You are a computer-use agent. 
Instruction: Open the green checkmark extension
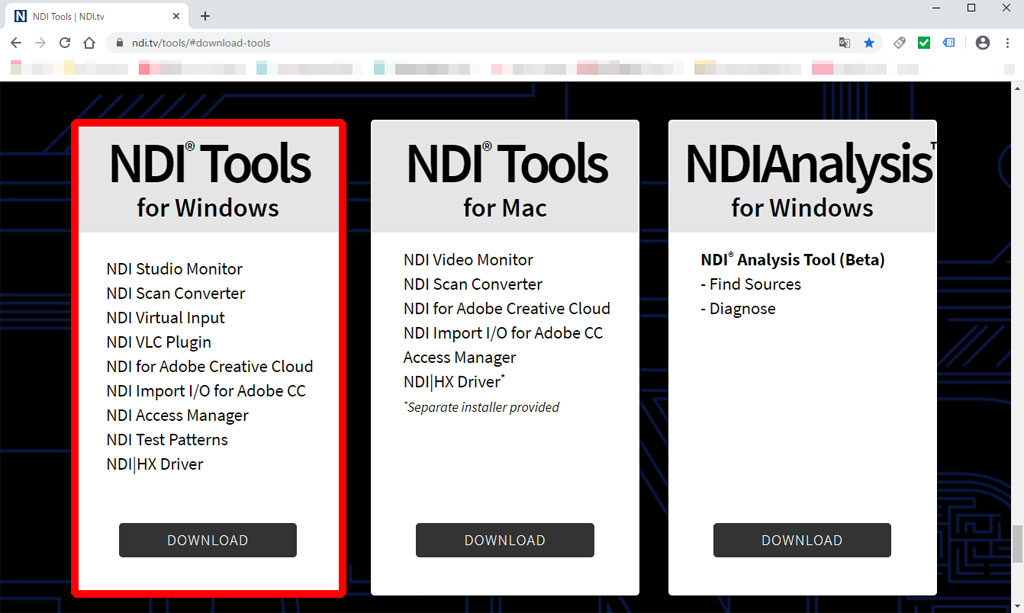pos(924,43)
